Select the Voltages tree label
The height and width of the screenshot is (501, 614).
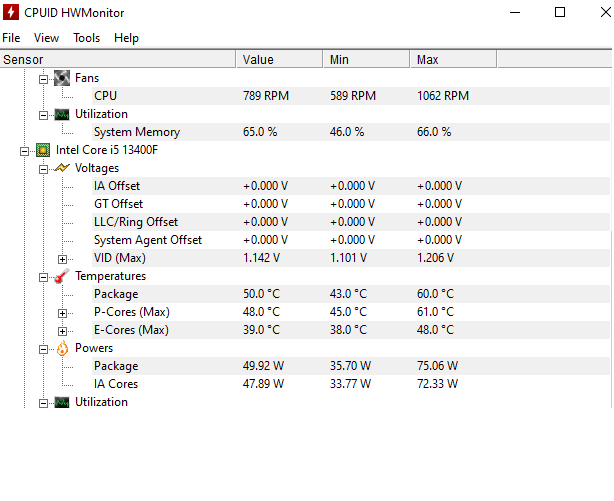[x=97, y=168]
